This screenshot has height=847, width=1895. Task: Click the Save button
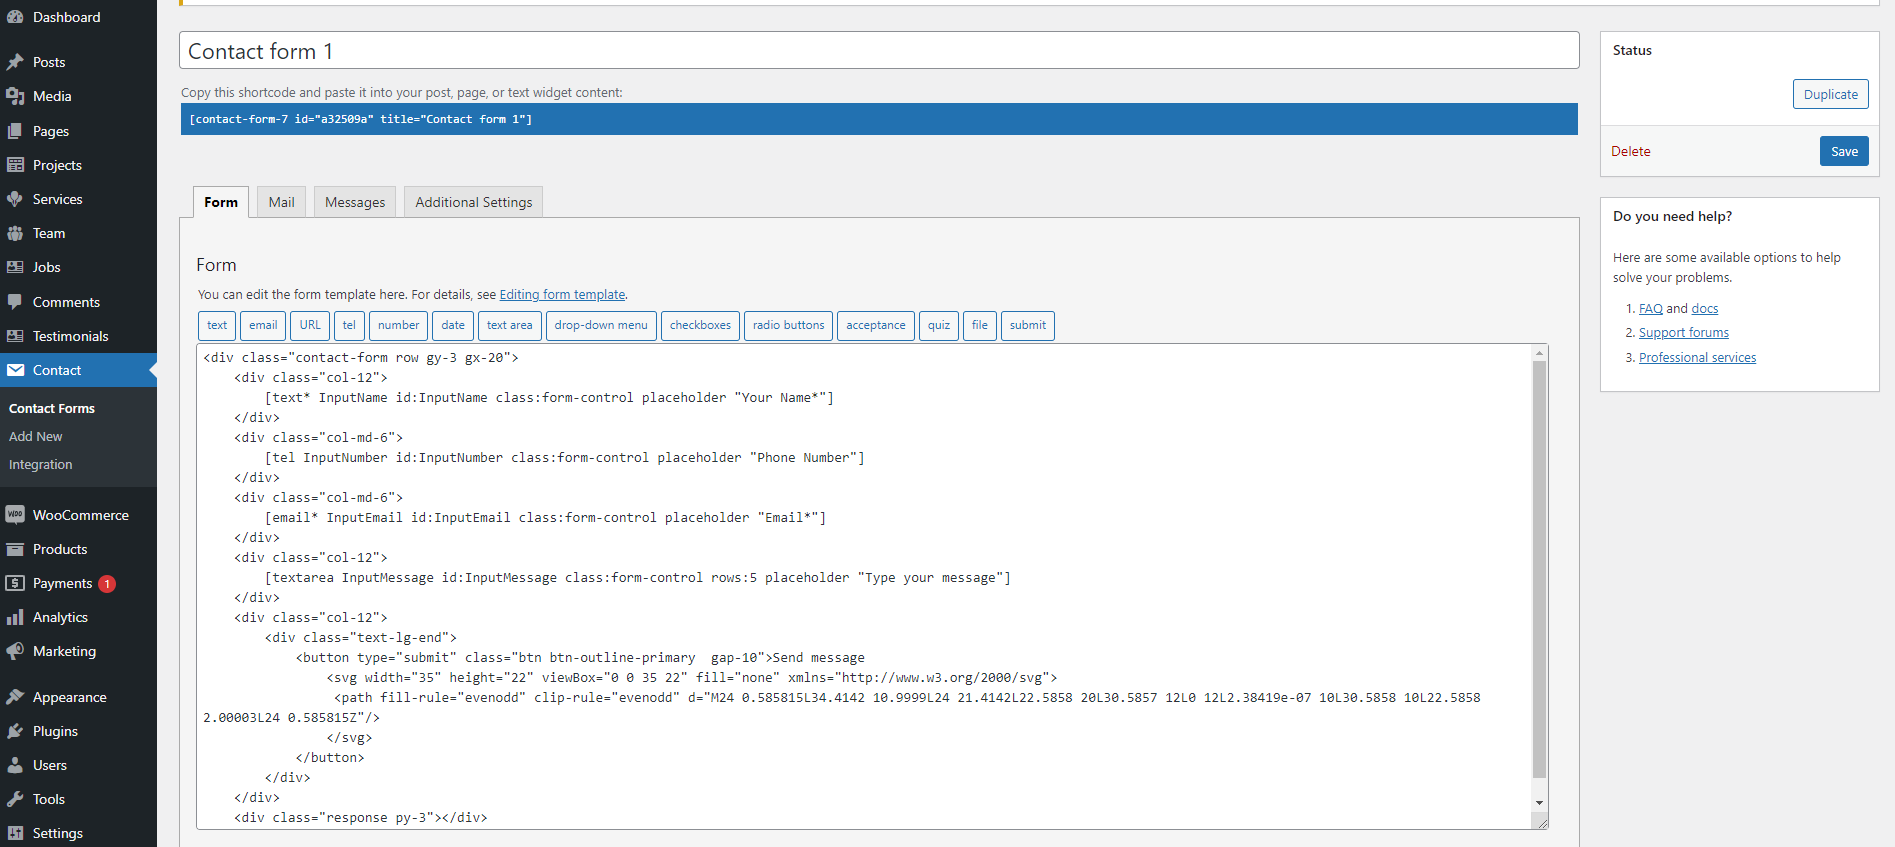(x=1844, y=151)
